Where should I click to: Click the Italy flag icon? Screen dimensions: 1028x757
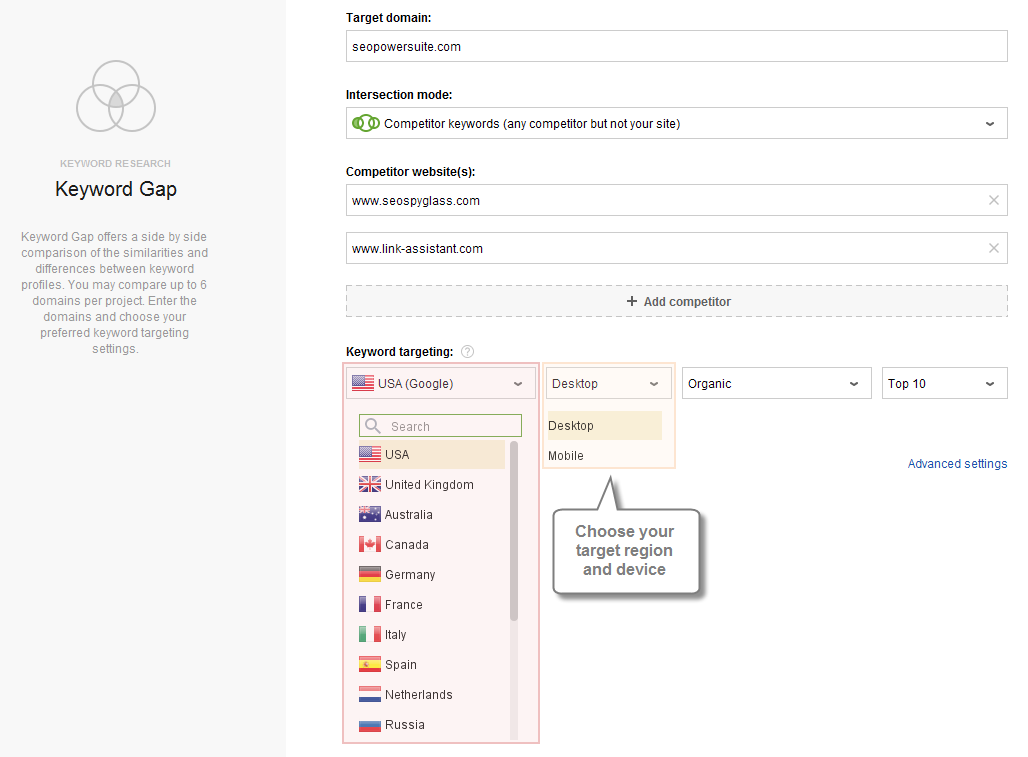pyautogui.click(x=370, y=634)
